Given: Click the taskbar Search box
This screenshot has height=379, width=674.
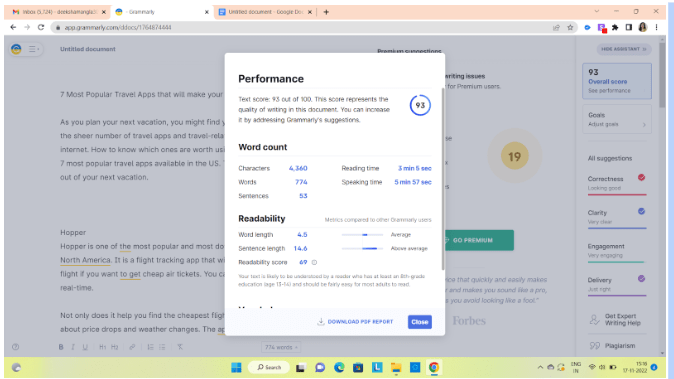Looking at the screenshot, I should [x=269, y=367].
